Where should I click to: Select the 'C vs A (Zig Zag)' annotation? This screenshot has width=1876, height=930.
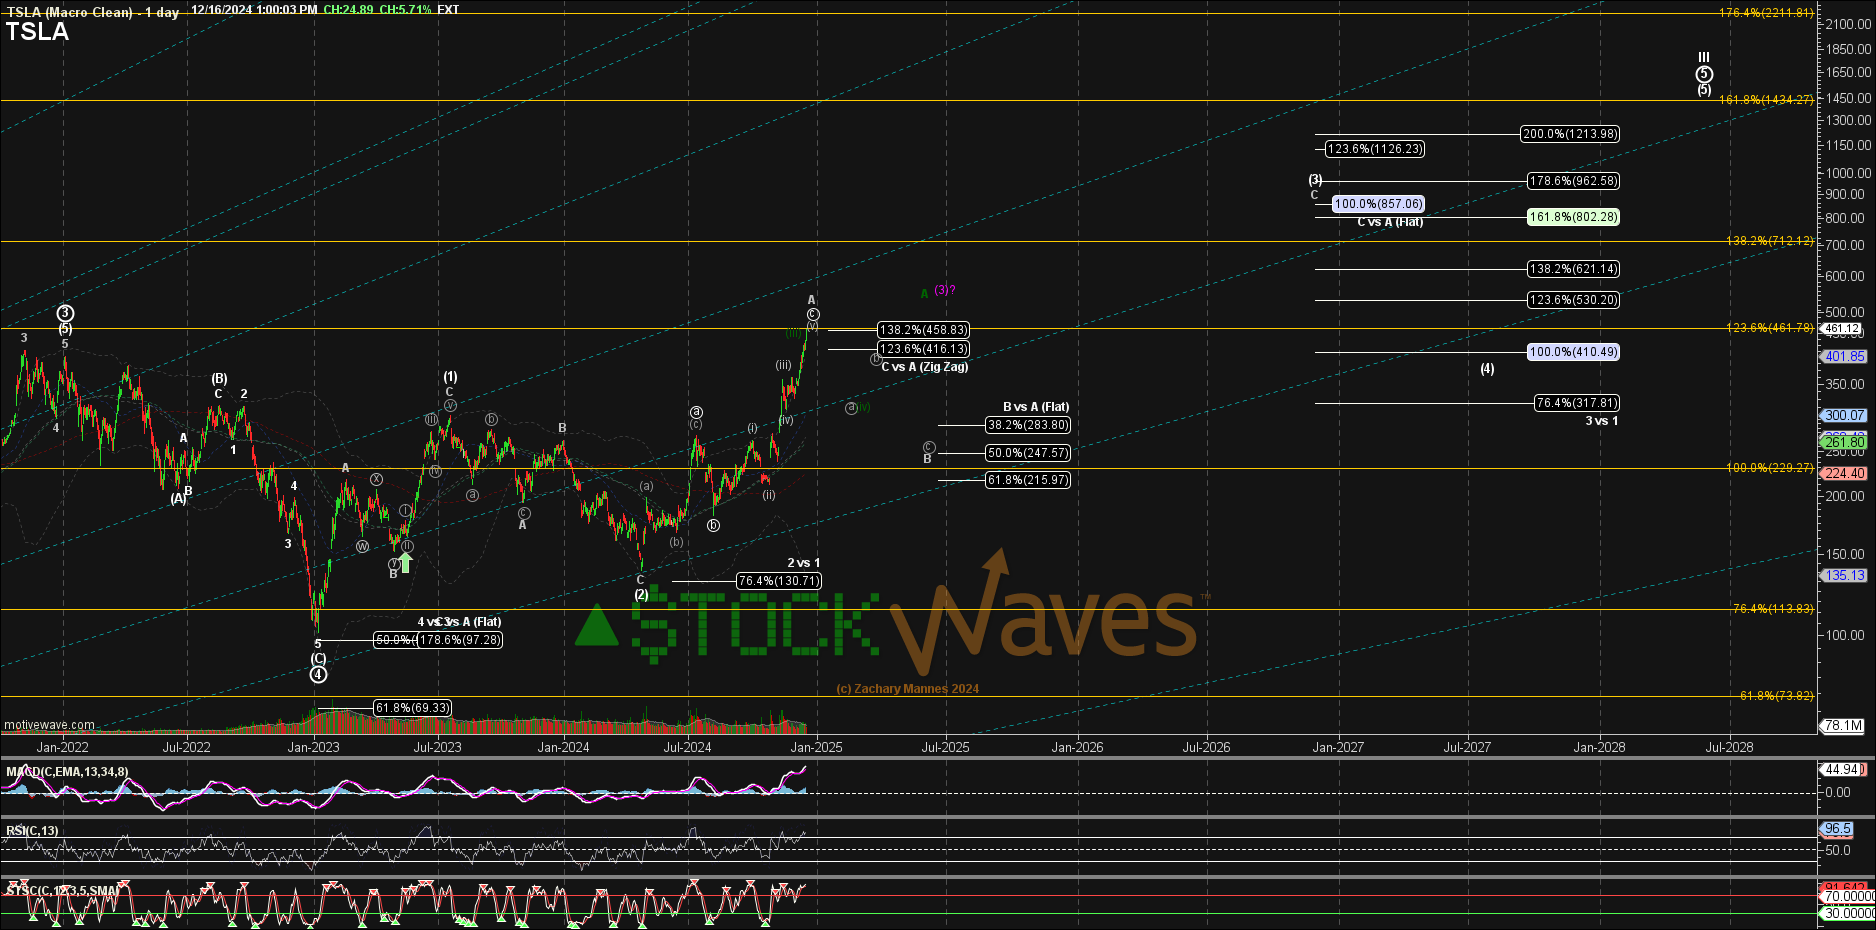924,367
